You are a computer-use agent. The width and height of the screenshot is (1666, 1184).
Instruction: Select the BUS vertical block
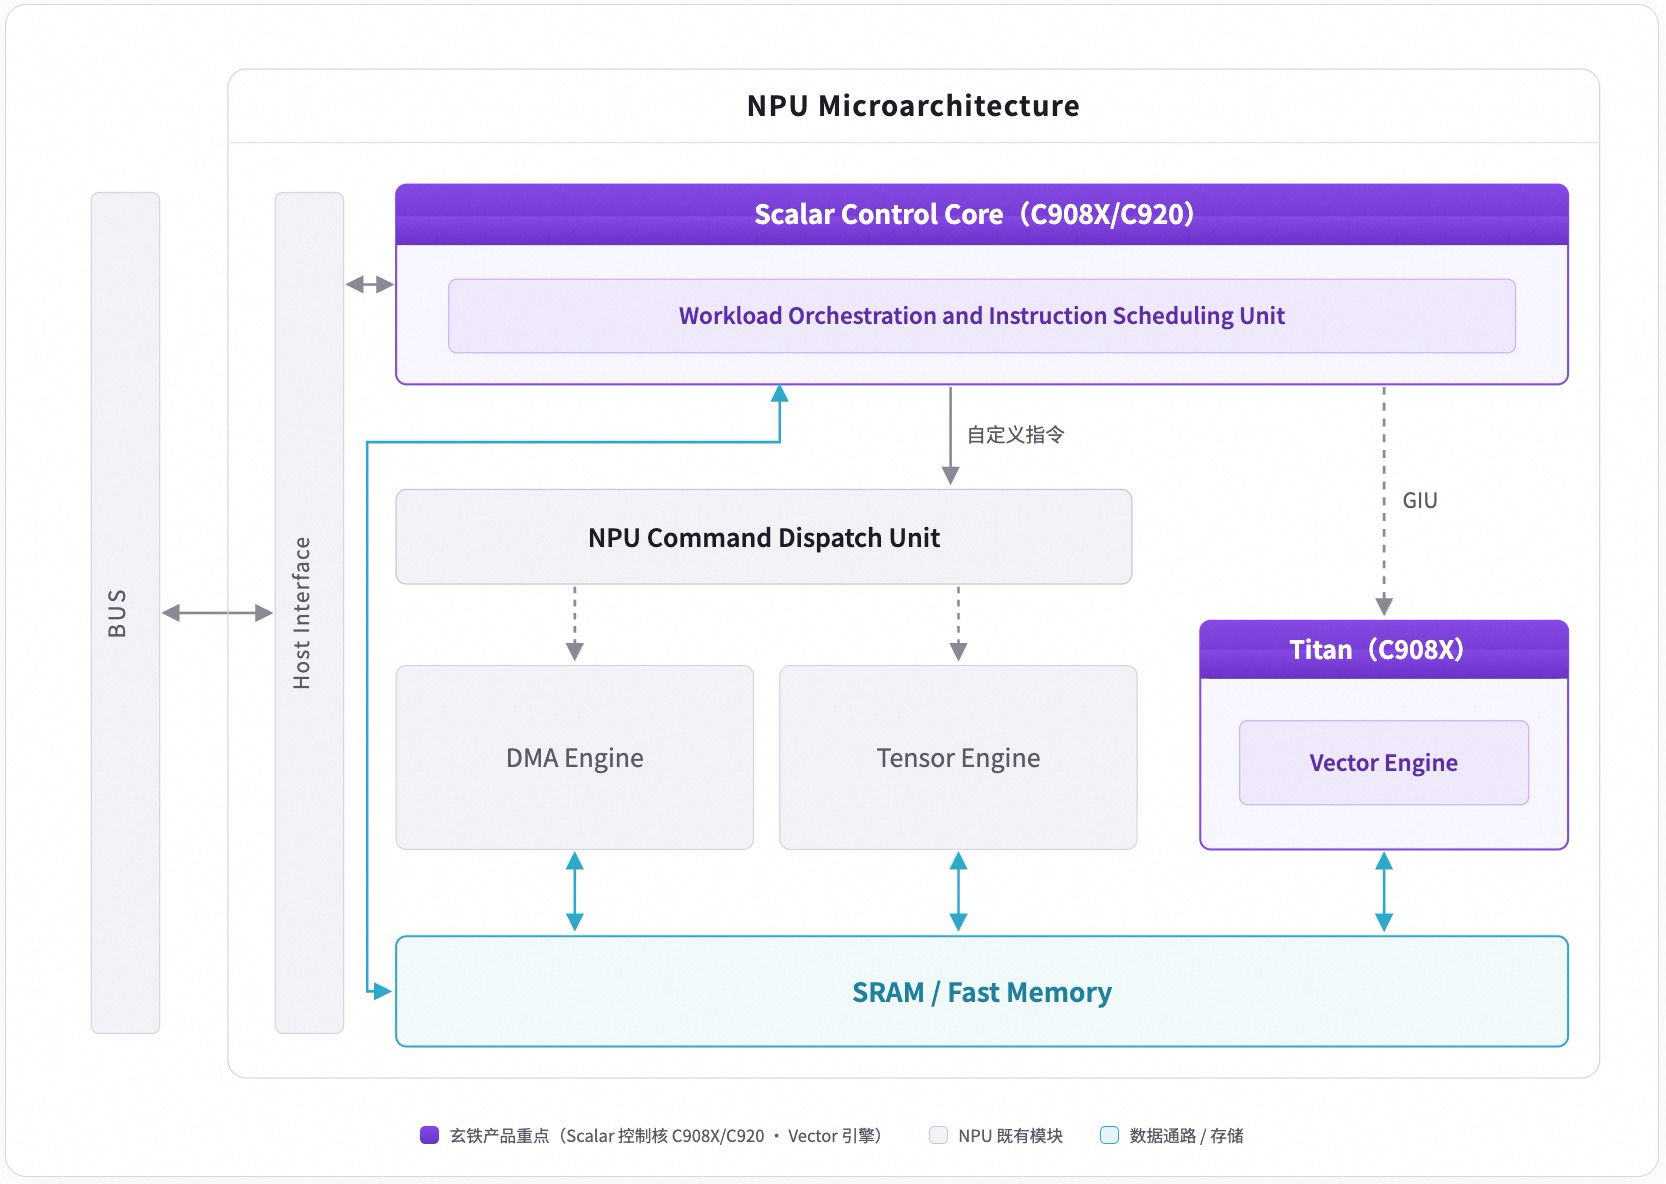pyautogui.click(x=125, y=612)
